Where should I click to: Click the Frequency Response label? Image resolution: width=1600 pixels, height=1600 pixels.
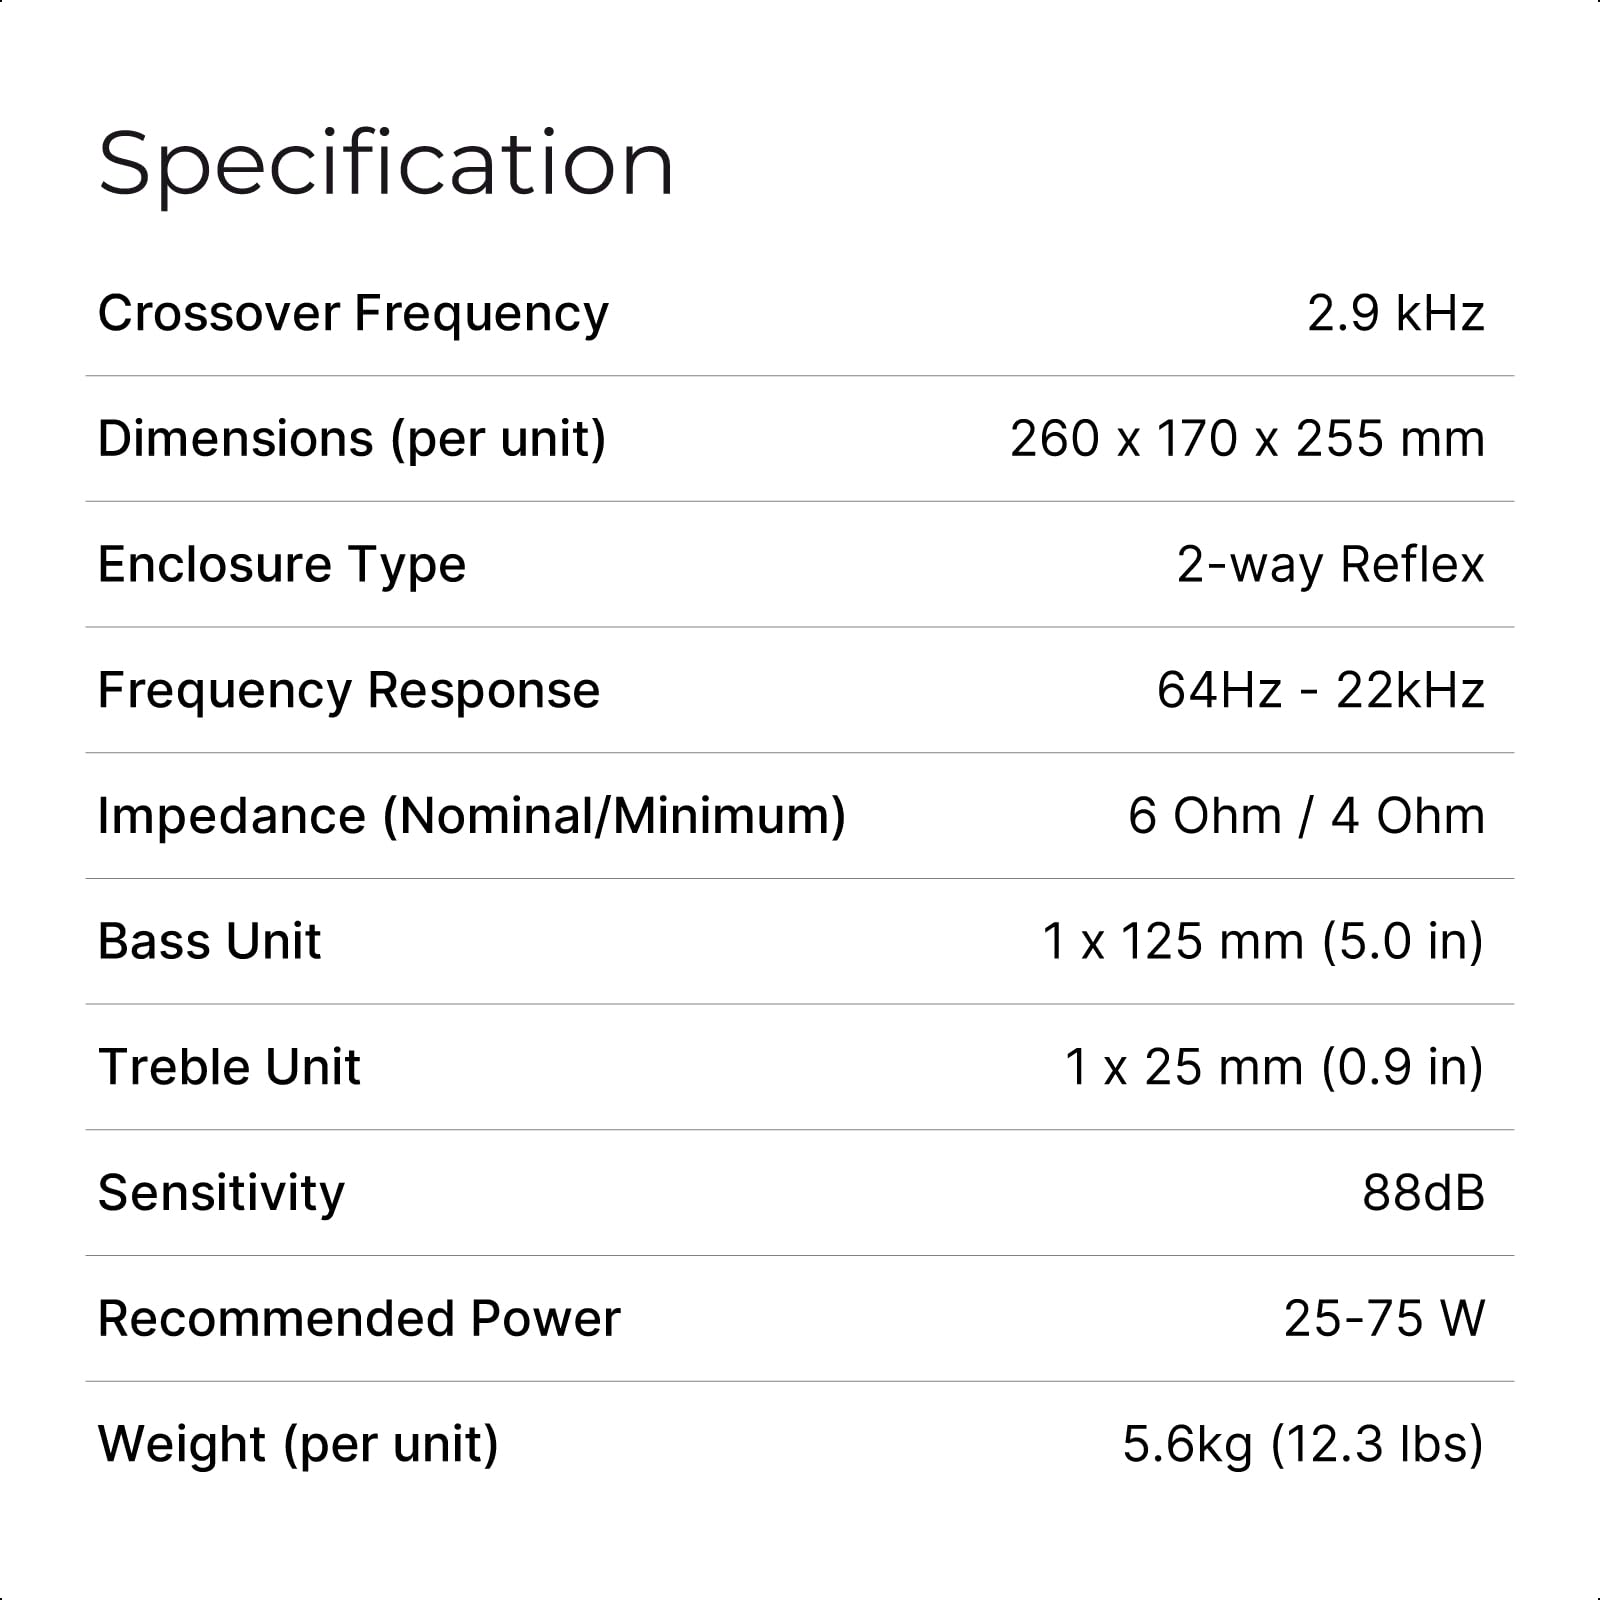349,690
